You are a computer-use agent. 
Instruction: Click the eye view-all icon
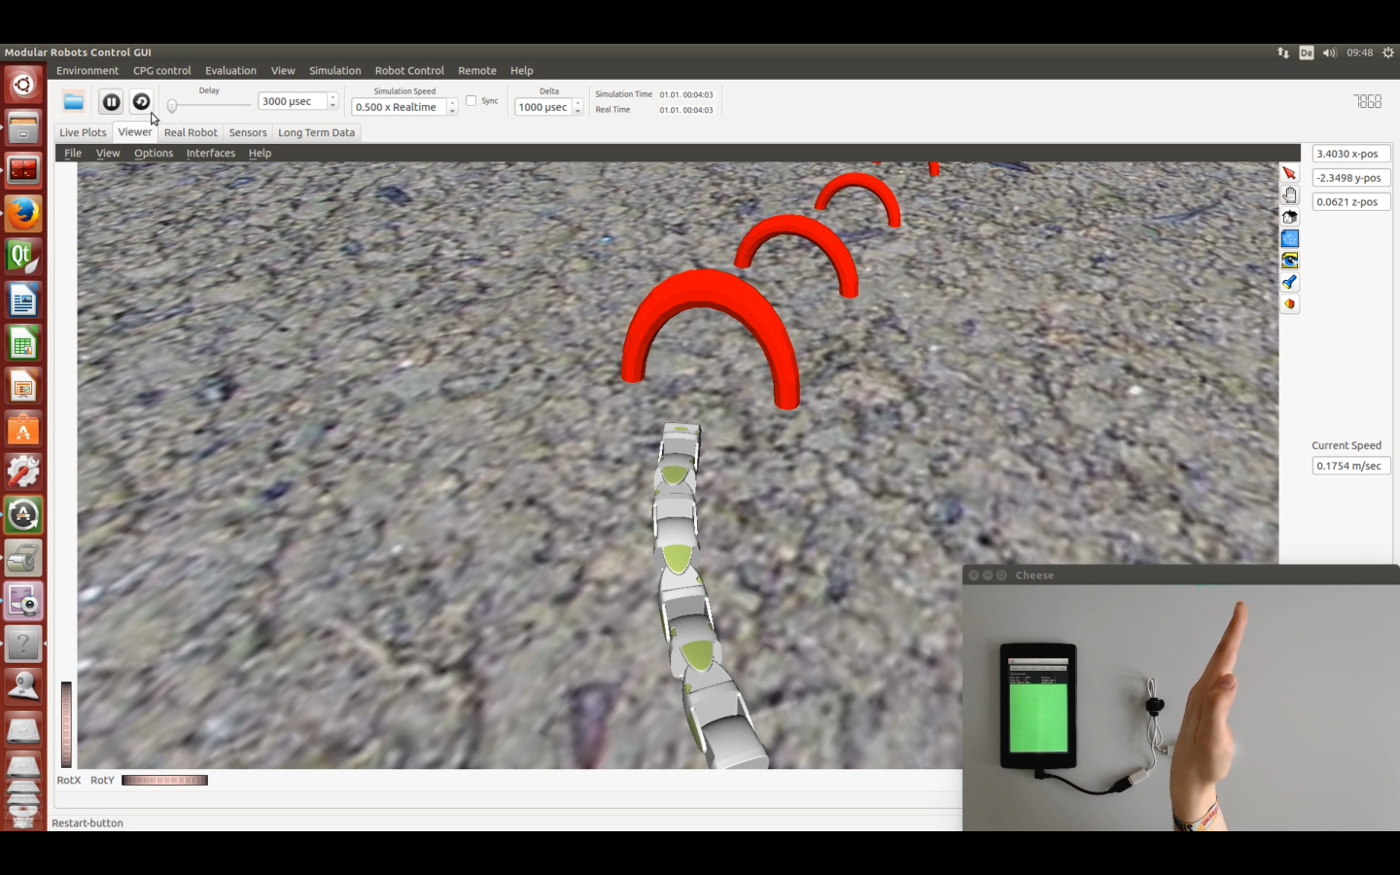[x=1289, y=260]
